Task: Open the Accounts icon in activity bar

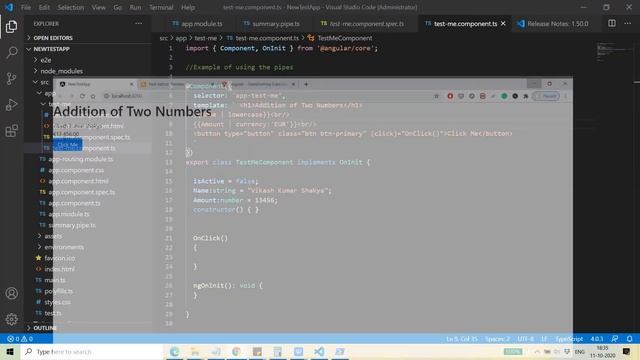Action: coord(11,293)
